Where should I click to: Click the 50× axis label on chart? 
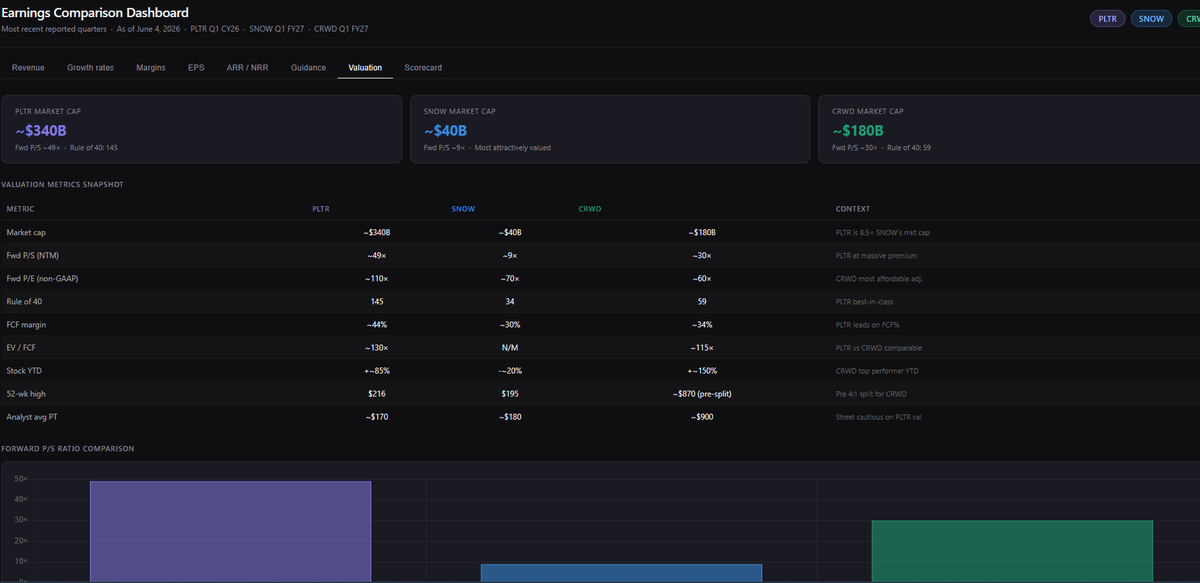pyautogui.click(x=21, y=479)
